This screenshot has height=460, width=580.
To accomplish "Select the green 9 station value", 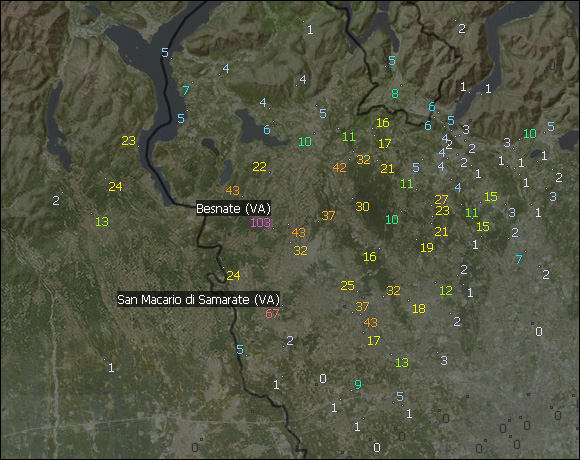I will pyautogui.click(x=358, y=385).
